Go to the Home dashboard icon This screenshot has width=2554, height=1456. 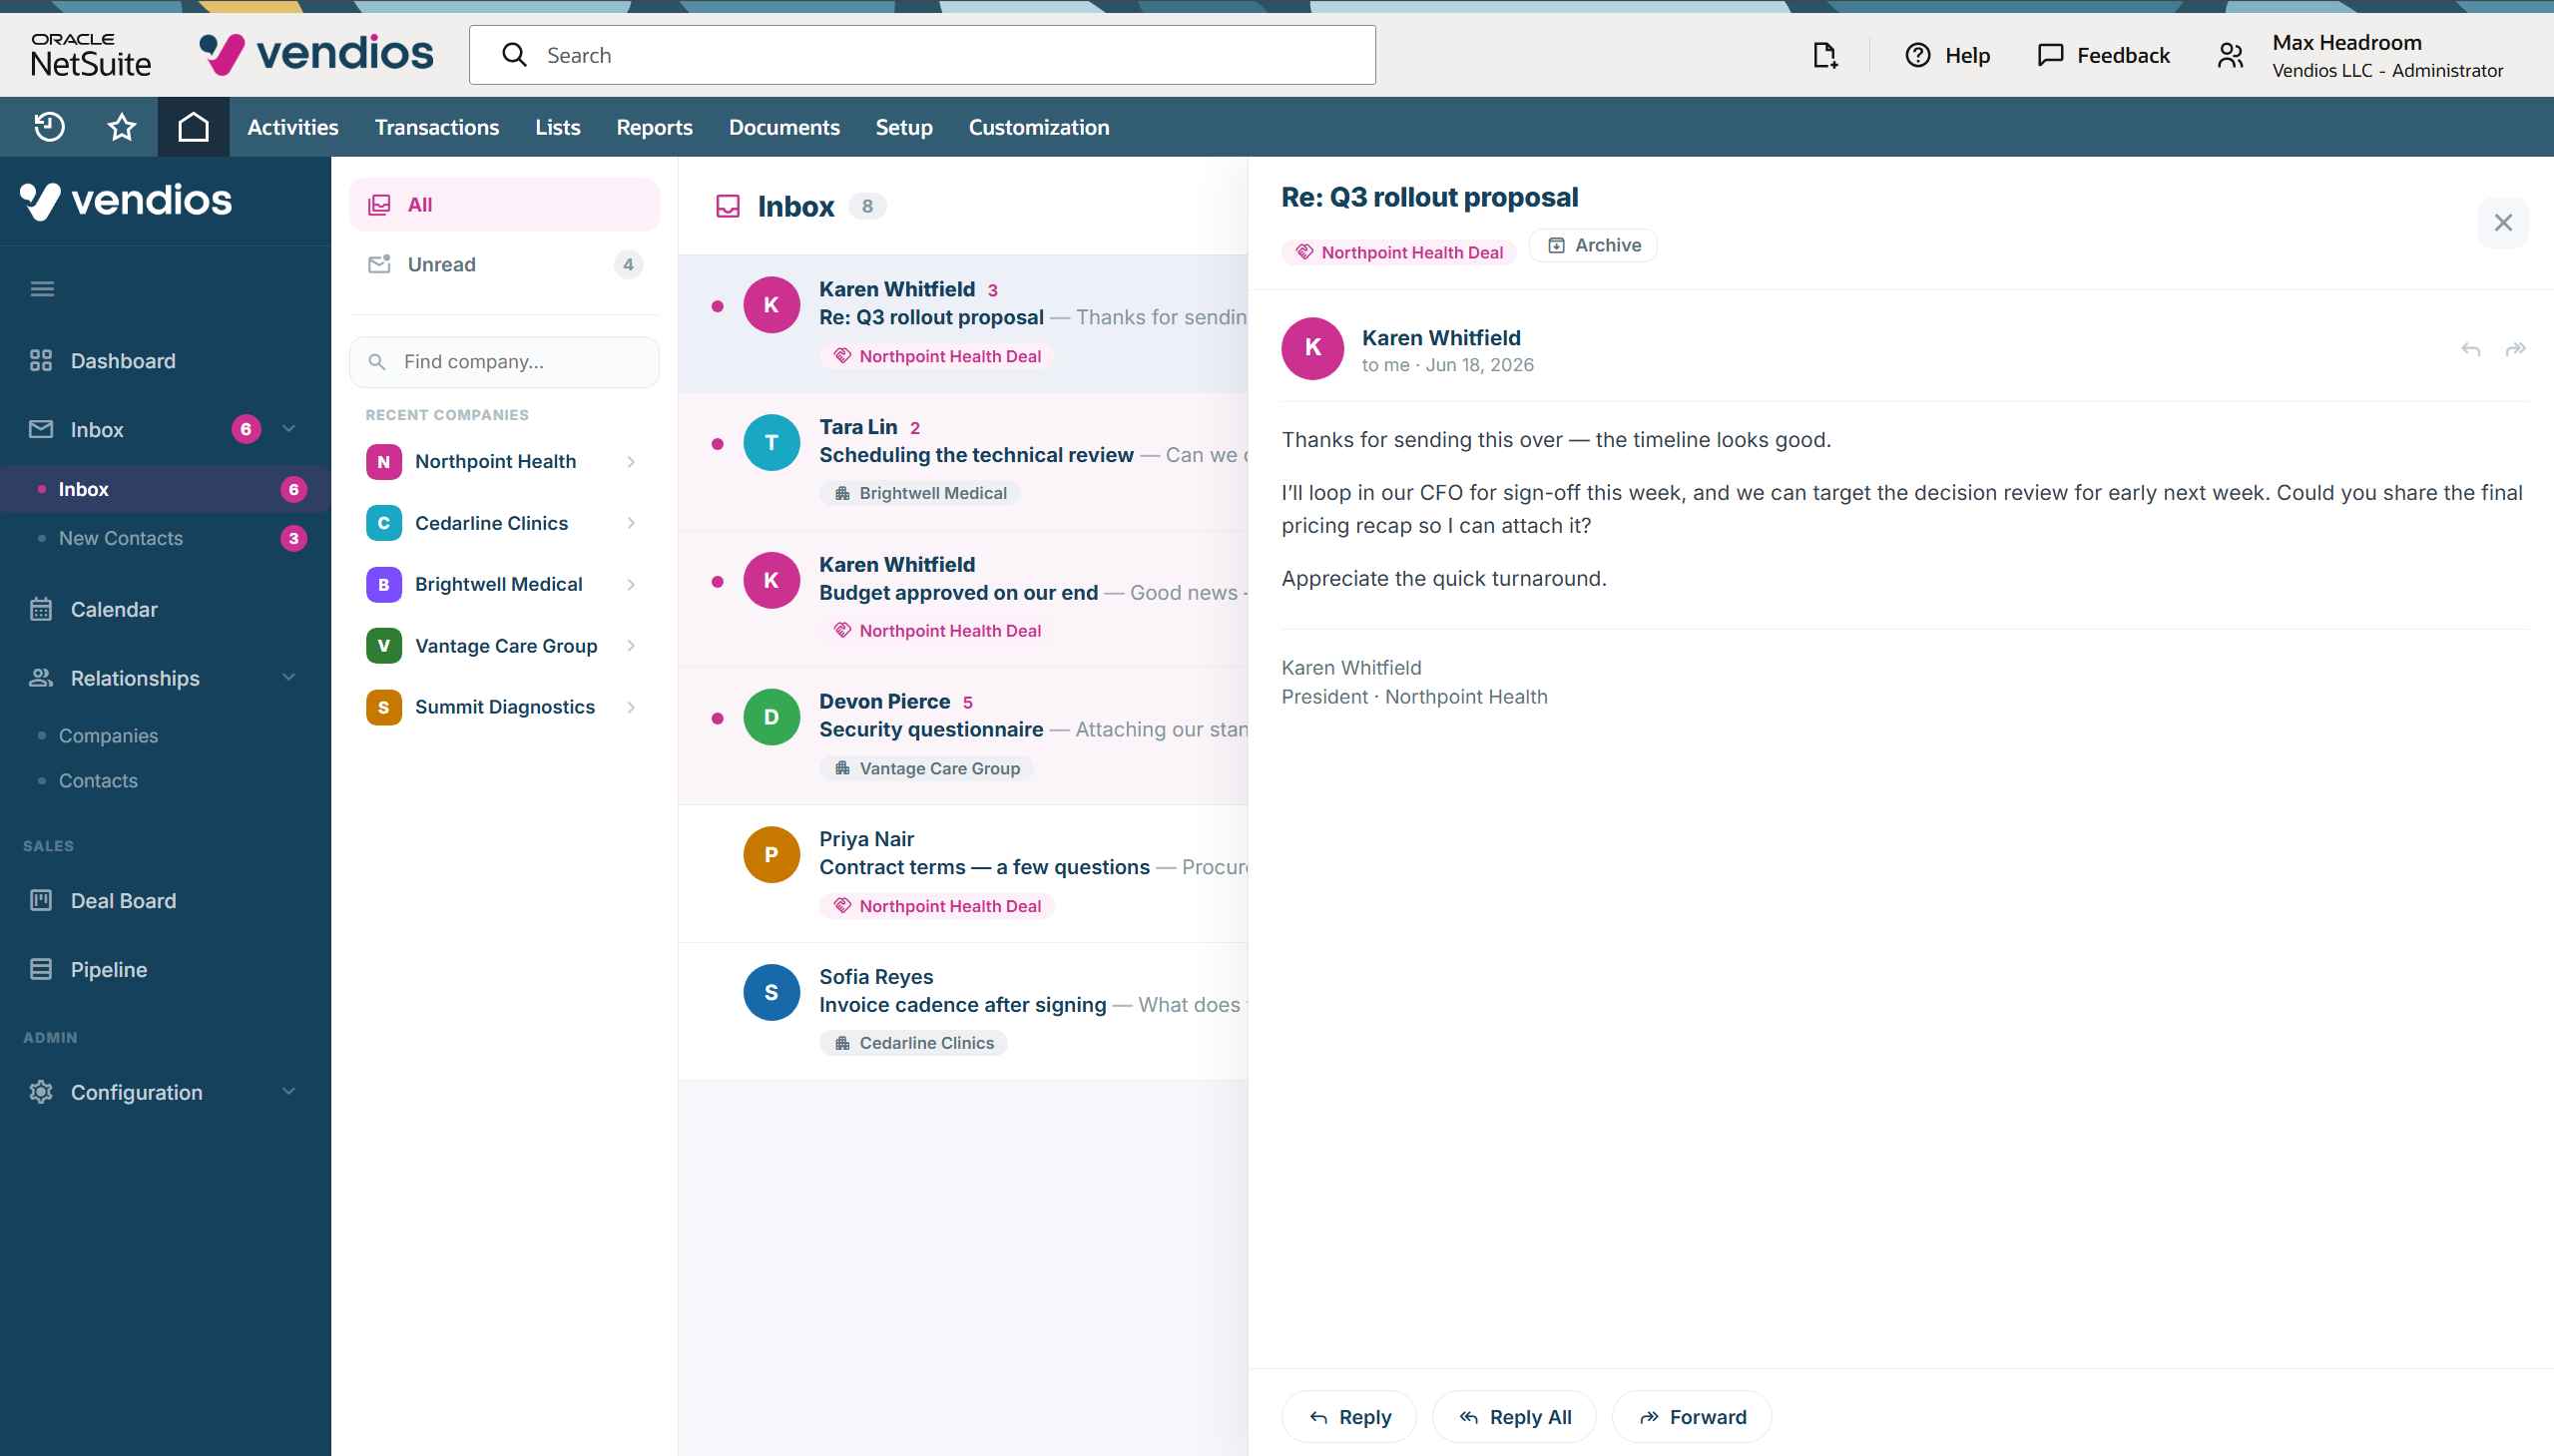(193, 127)
